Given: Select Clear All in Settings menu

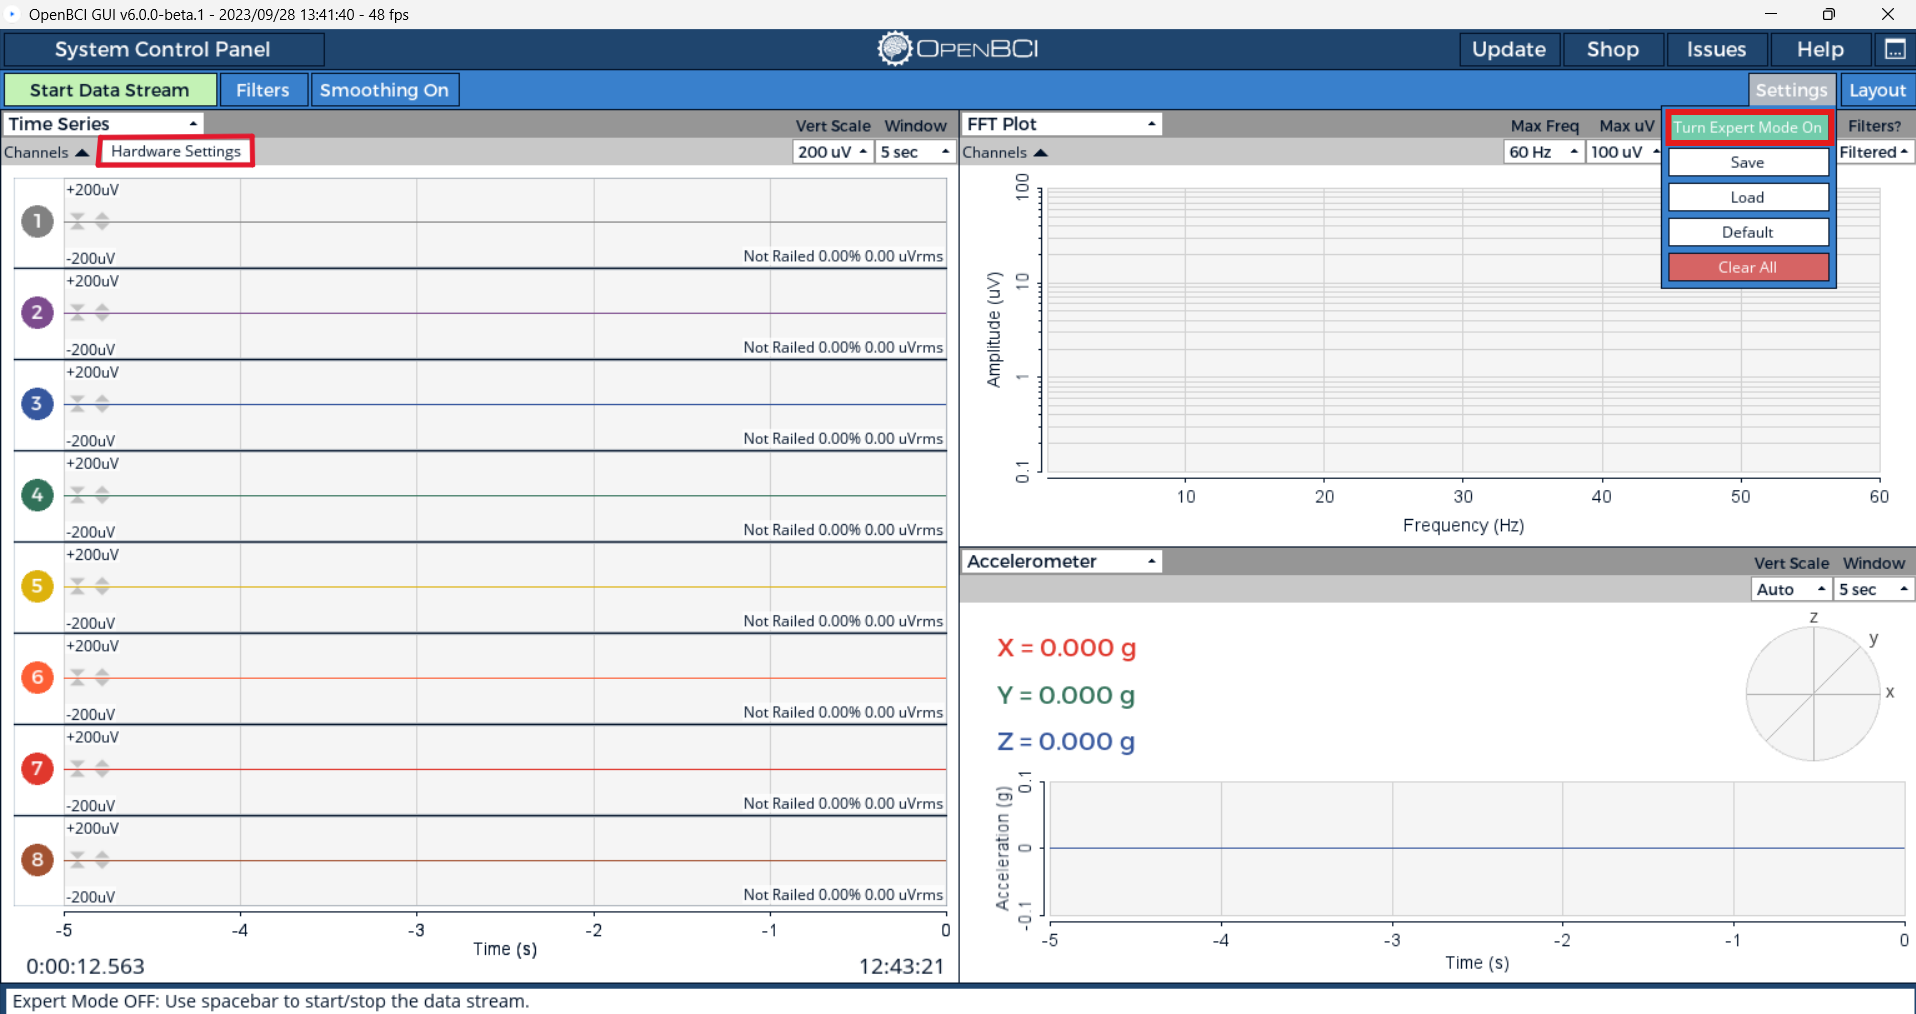Looking at the screenshot, I should (1747, 267).
